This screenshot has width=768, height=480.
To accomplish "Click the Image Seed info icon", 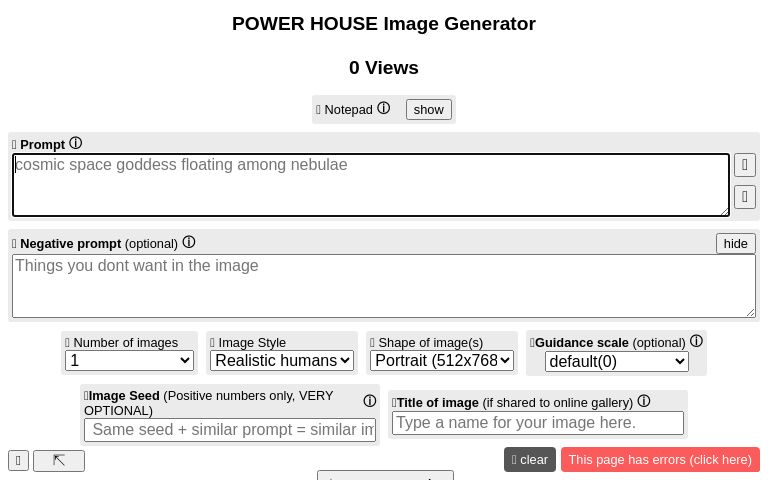I will pyautogui.click(x=370, y=401).
